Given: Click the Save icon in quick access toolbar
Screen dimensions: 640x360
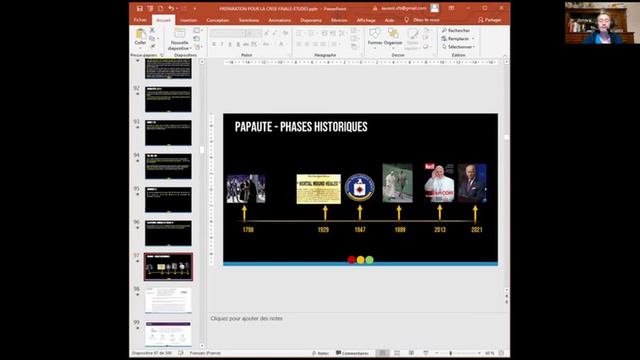Looking at the screenshot, I should coord(140,9).
